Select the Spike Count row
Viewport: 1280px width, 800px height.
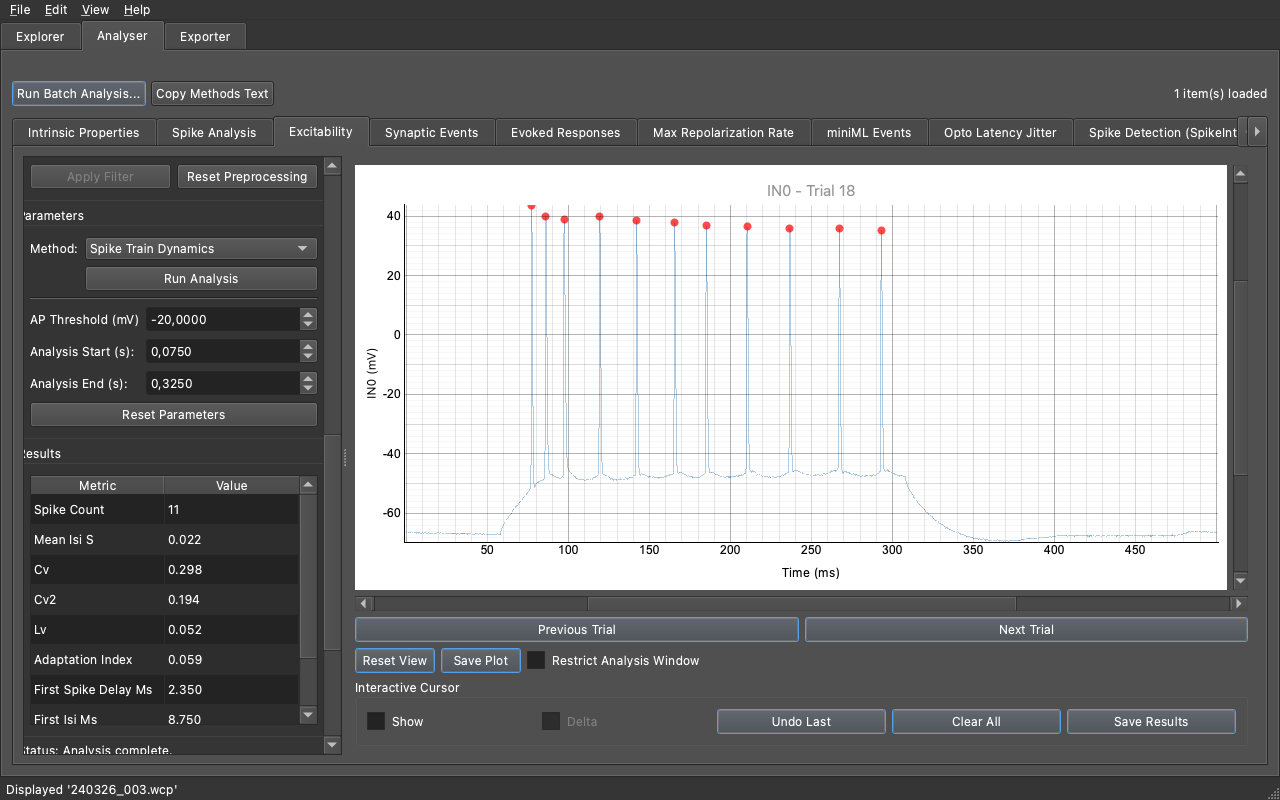point(164,509)
